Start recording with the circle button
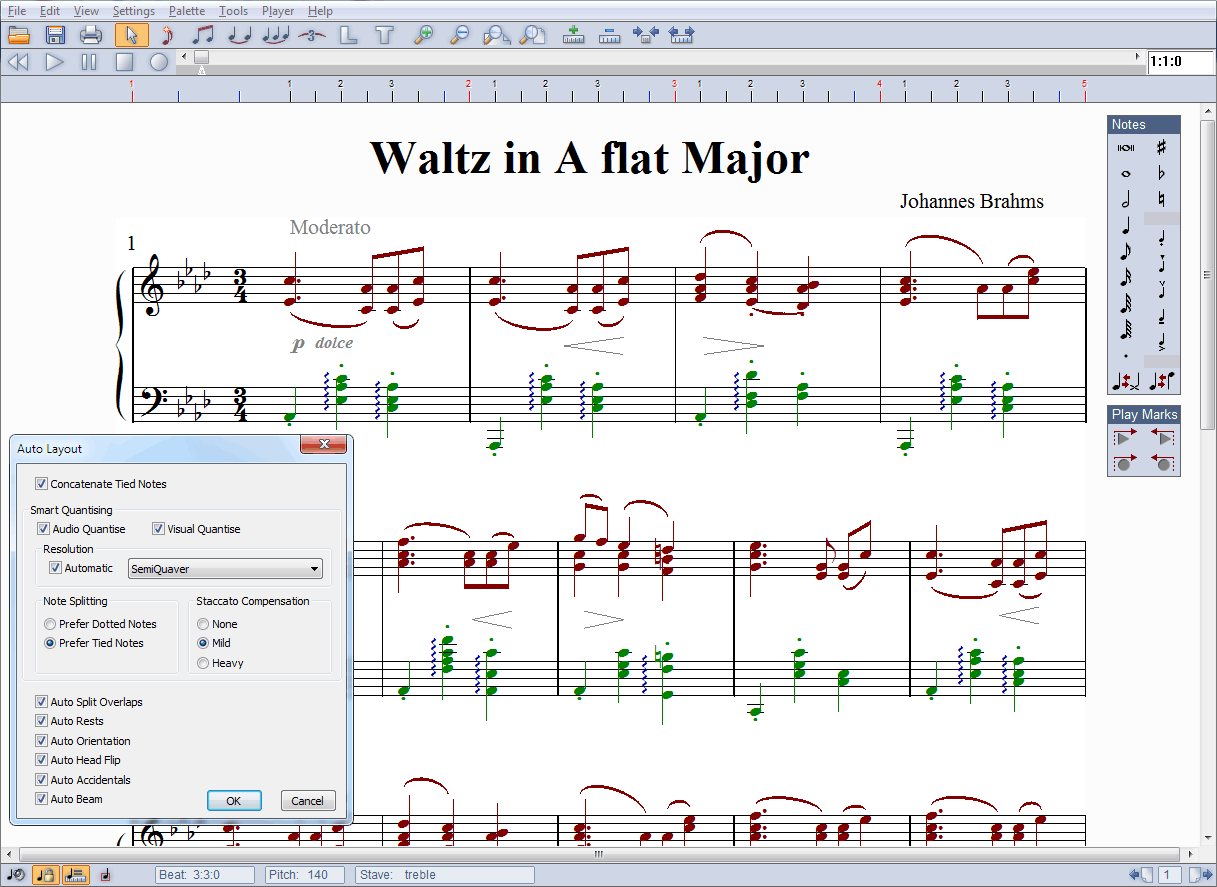The height and width of the screenshot is (887, 1217). click(x=159, y=62)
